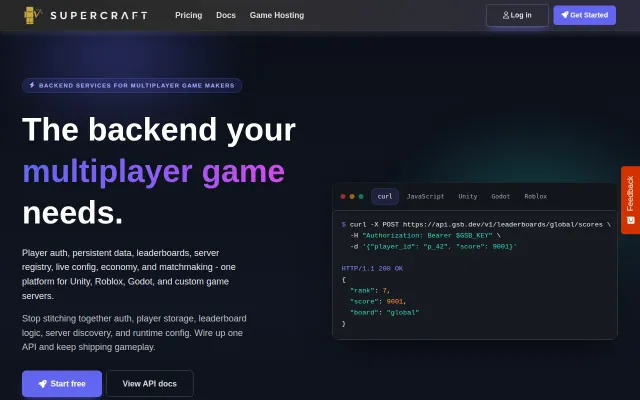Click the green window dot
Screen dimensions: 640x400
[361, 196]
